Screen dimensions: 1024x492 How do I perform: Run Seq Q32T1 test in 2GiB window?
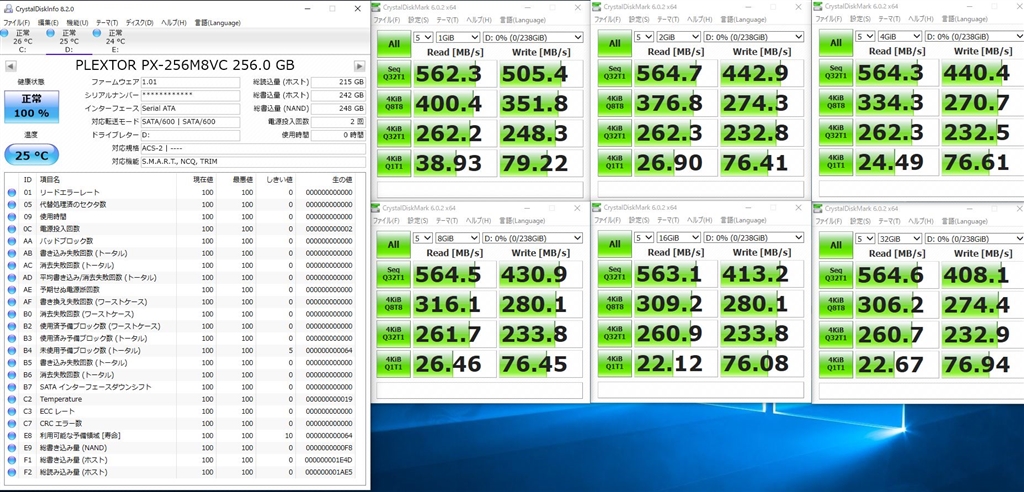pyautogui.click(x=615, y=74)
